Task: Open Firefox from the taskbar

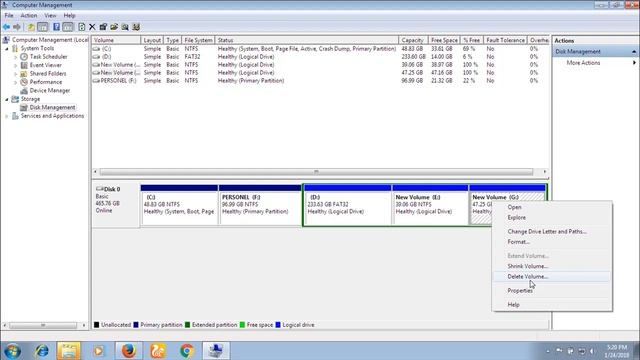Action: [x=129, y=351]
